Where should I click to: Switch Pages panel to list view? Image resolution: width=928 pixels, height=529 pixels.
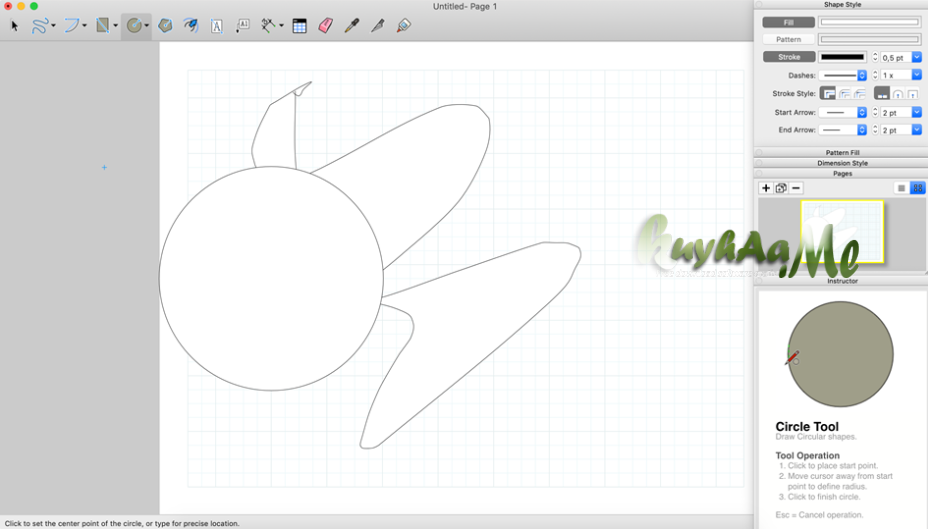[x=901, y=188]
